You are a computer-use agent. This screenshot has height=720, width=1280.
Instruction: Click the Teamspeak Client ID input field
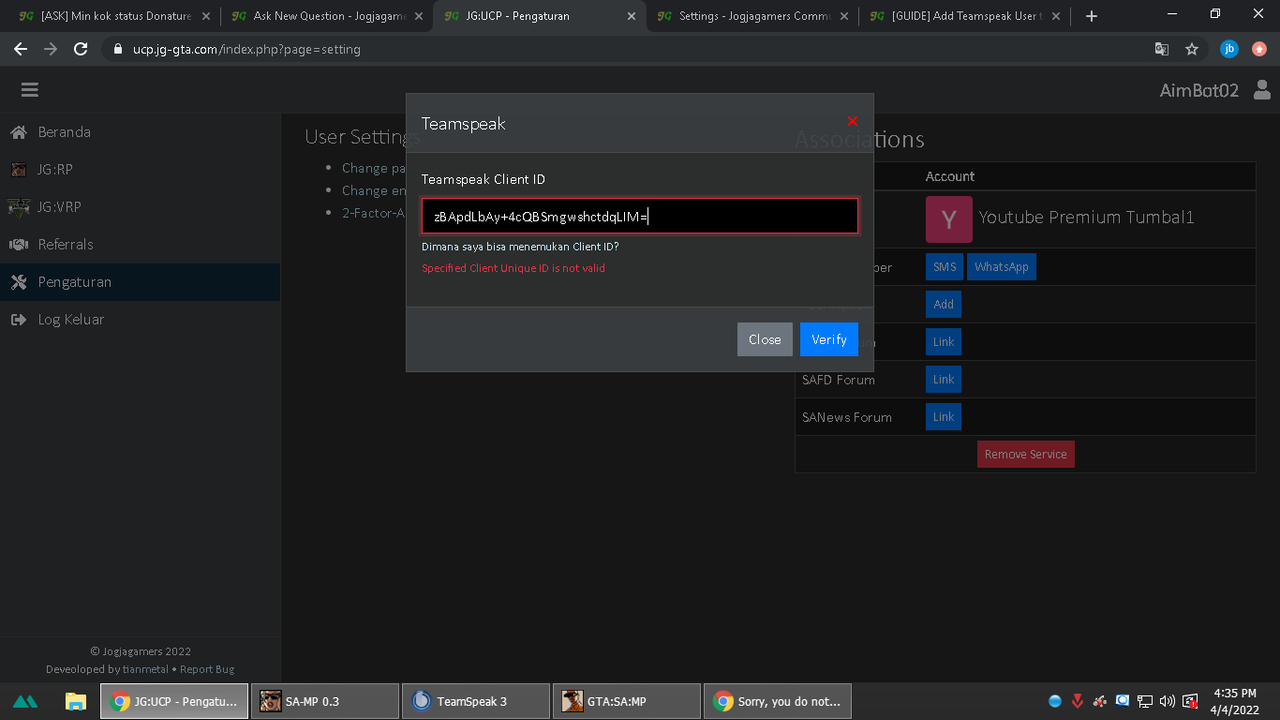point(640,216)
